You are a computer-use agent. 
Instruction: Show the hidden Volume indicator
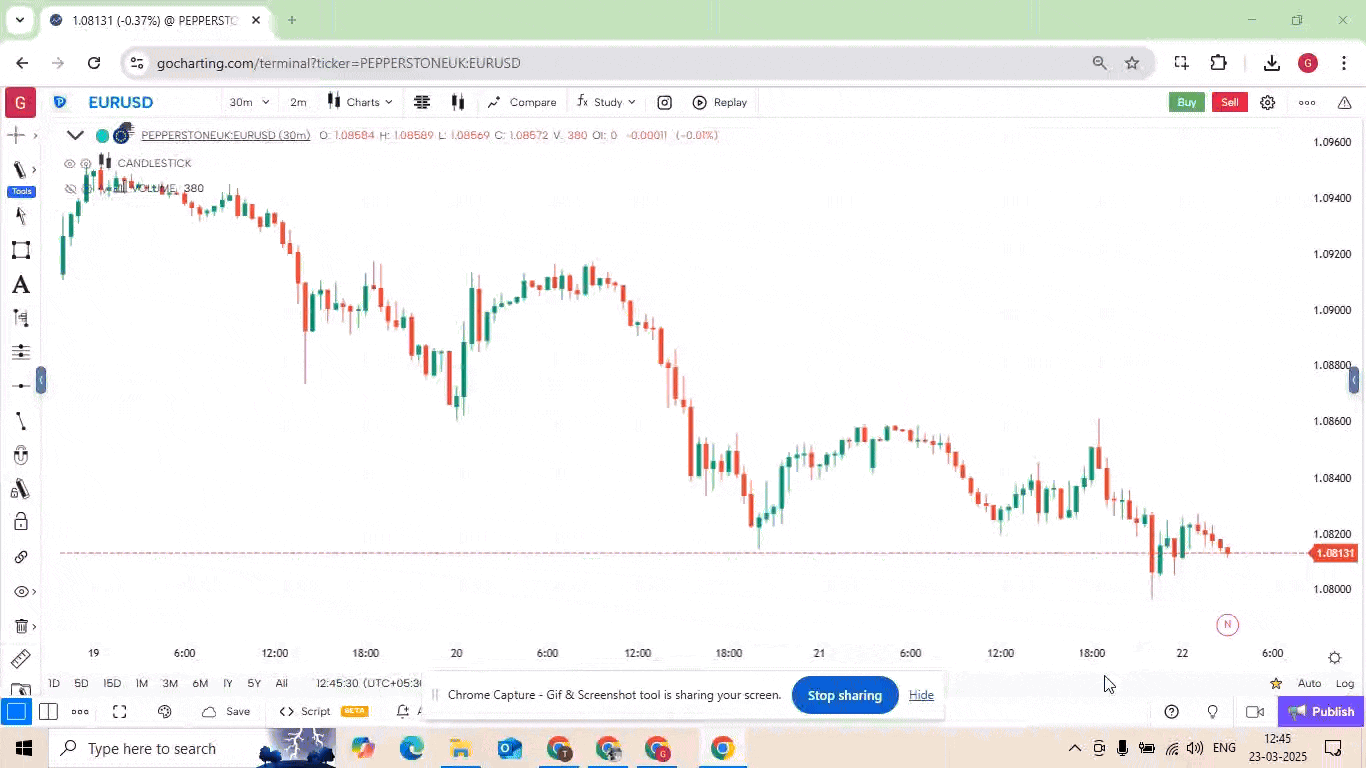coord(69,188)
